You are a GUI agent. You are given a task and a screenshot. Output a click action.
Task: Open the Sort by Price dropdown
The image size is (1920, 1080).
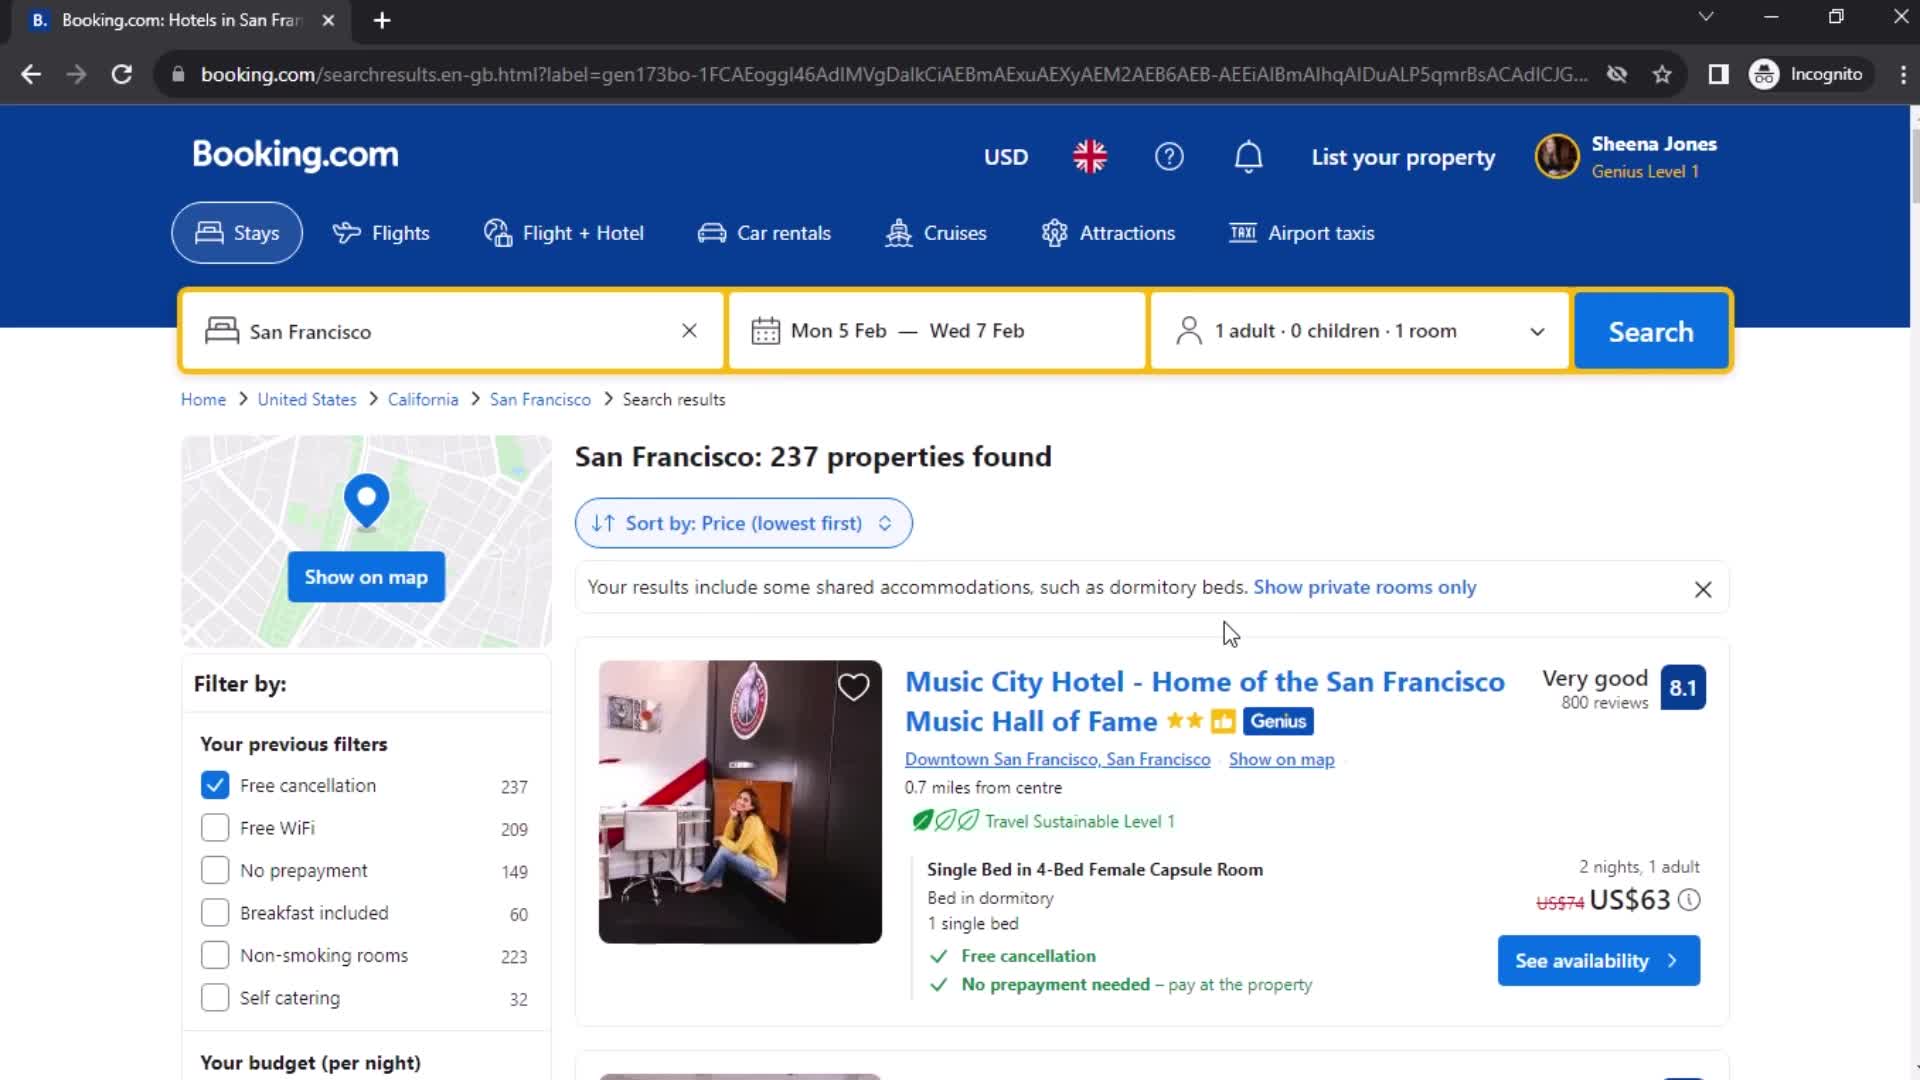click(x=743, y=523)
